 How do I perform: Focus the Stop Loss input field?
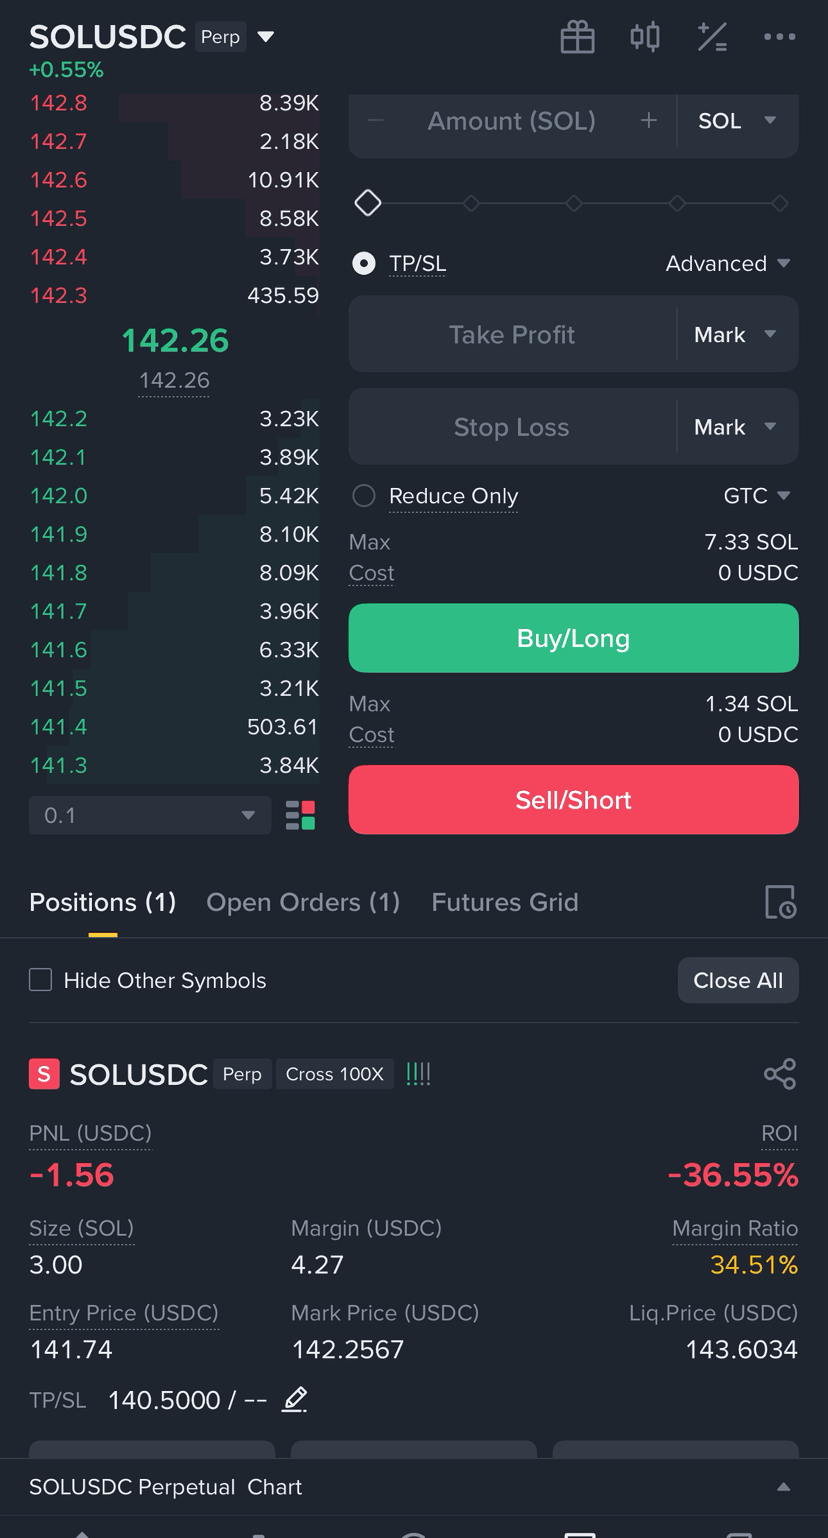pos(512,427)
